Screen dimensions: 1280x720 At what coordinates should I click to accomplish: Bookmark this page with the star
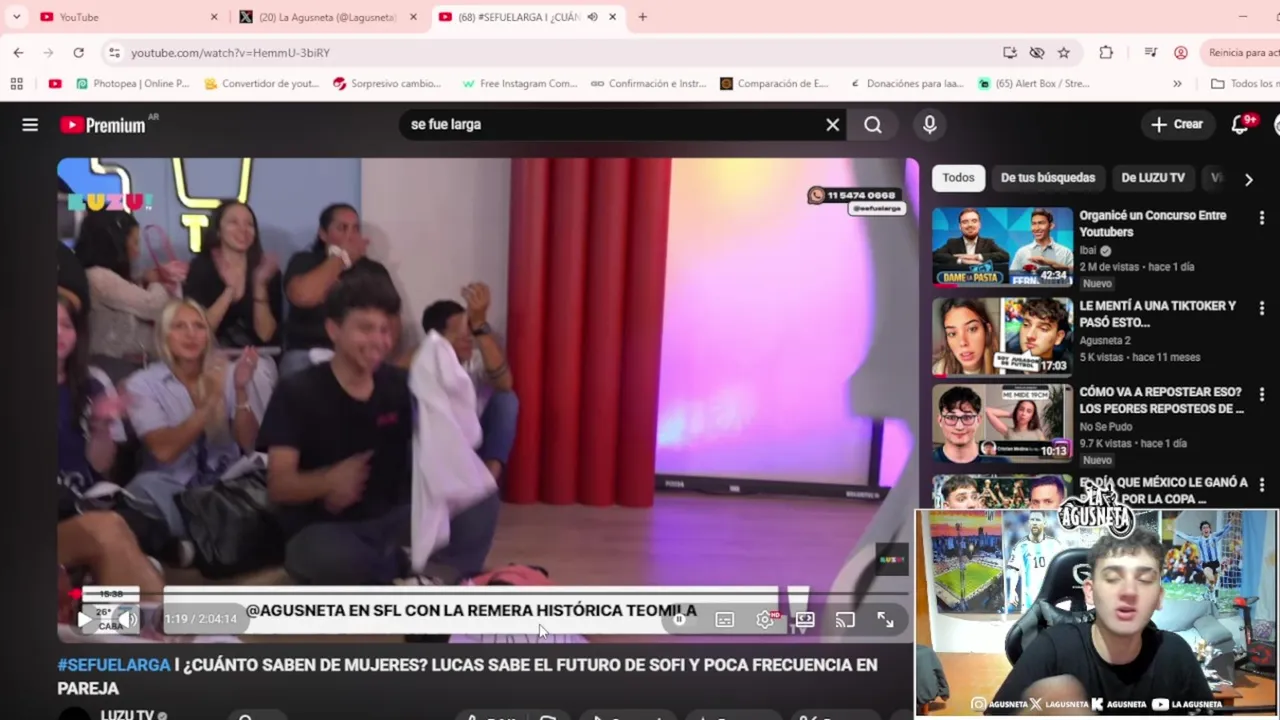tap(1064, 52)
